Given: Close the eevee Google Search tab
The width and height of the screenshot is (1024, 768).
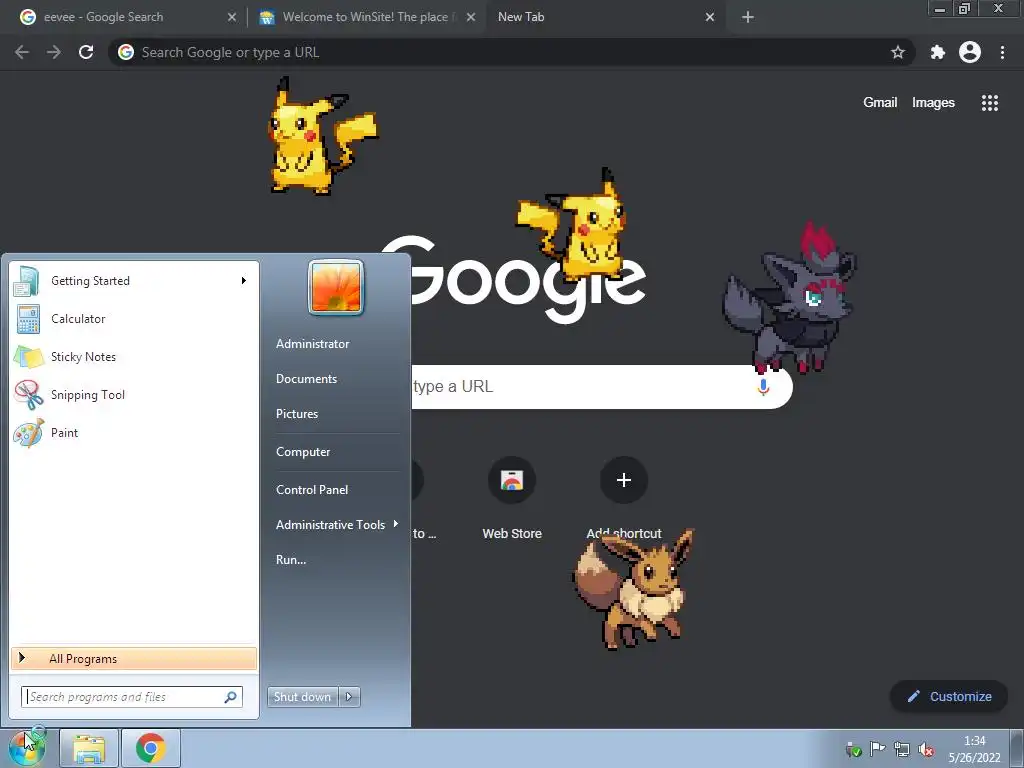Looking at the screenshot, I should pyautogui.click(x=232, y=18).
